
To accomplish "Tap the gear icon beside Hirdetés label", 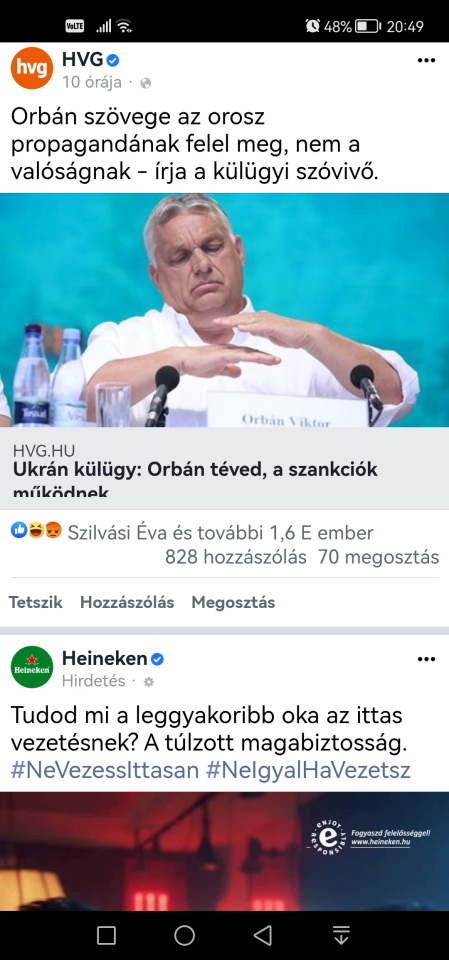I will [x=148, y=681].
